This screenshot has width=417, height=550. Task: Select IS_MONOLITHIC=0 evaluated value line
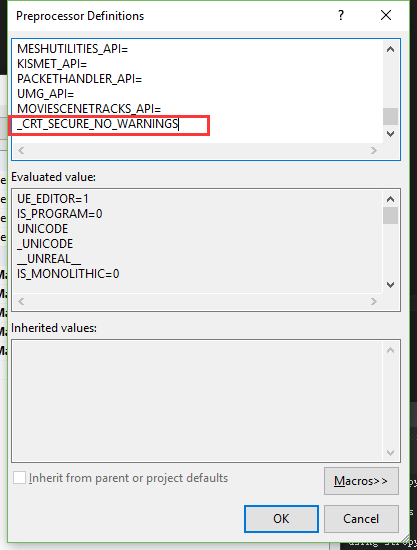[68, 274]
